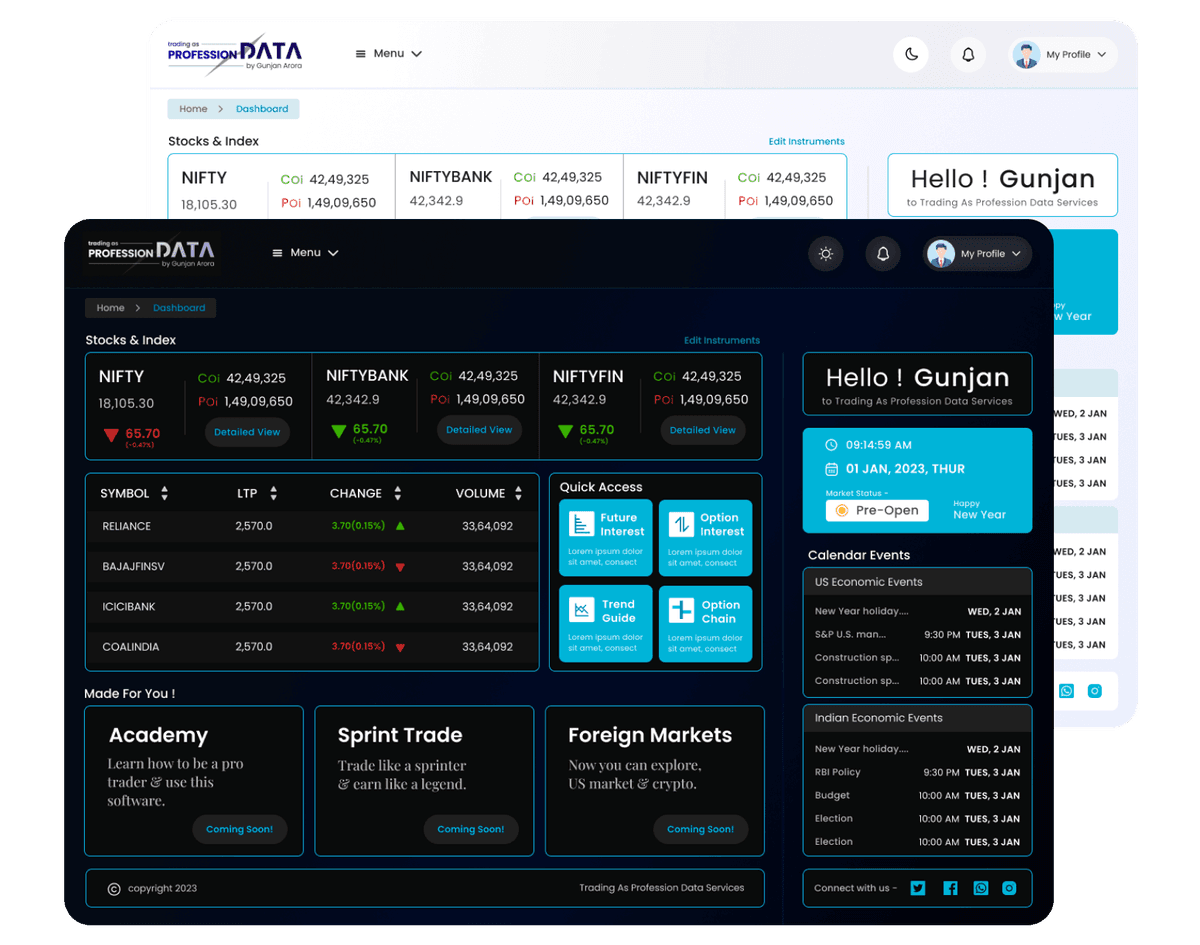The height and width of the screenshot is (945, 1200).
Task: Open the Option Chain quick access tool
Action: point(706,623)
